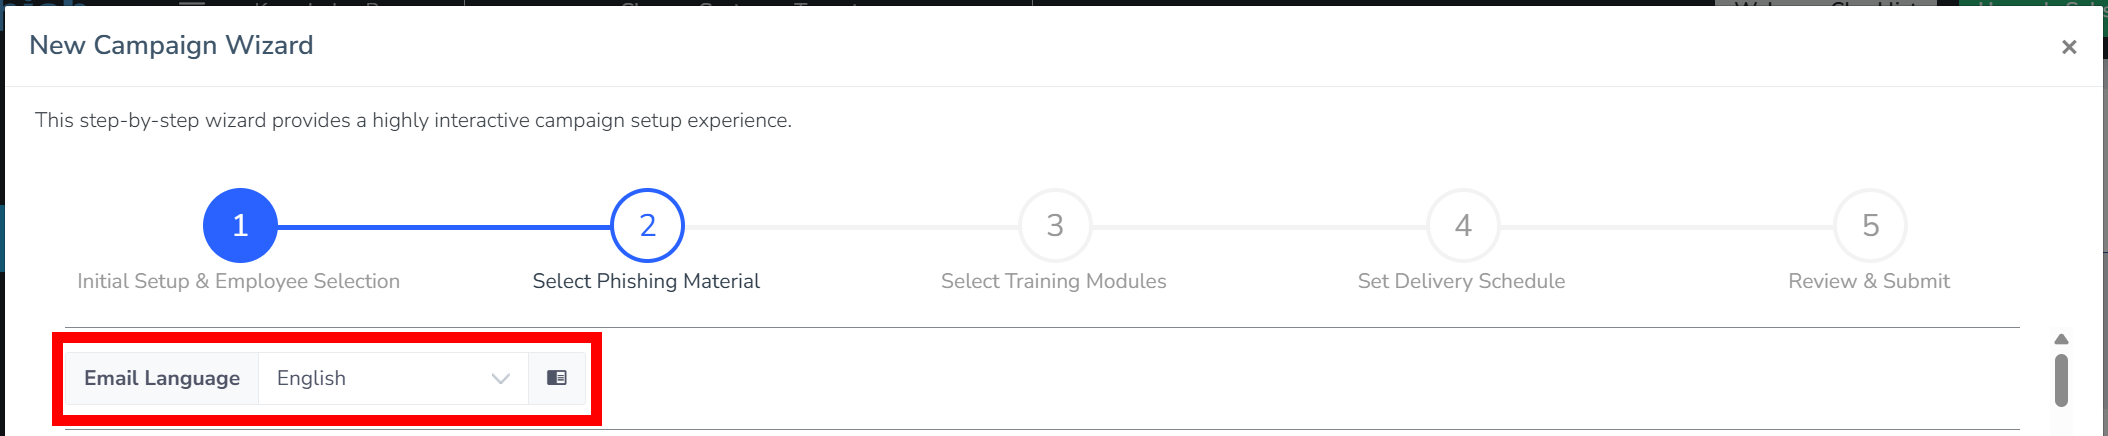
Task: Click the New Campaign Wizard title
Action: tap(171, 45)
